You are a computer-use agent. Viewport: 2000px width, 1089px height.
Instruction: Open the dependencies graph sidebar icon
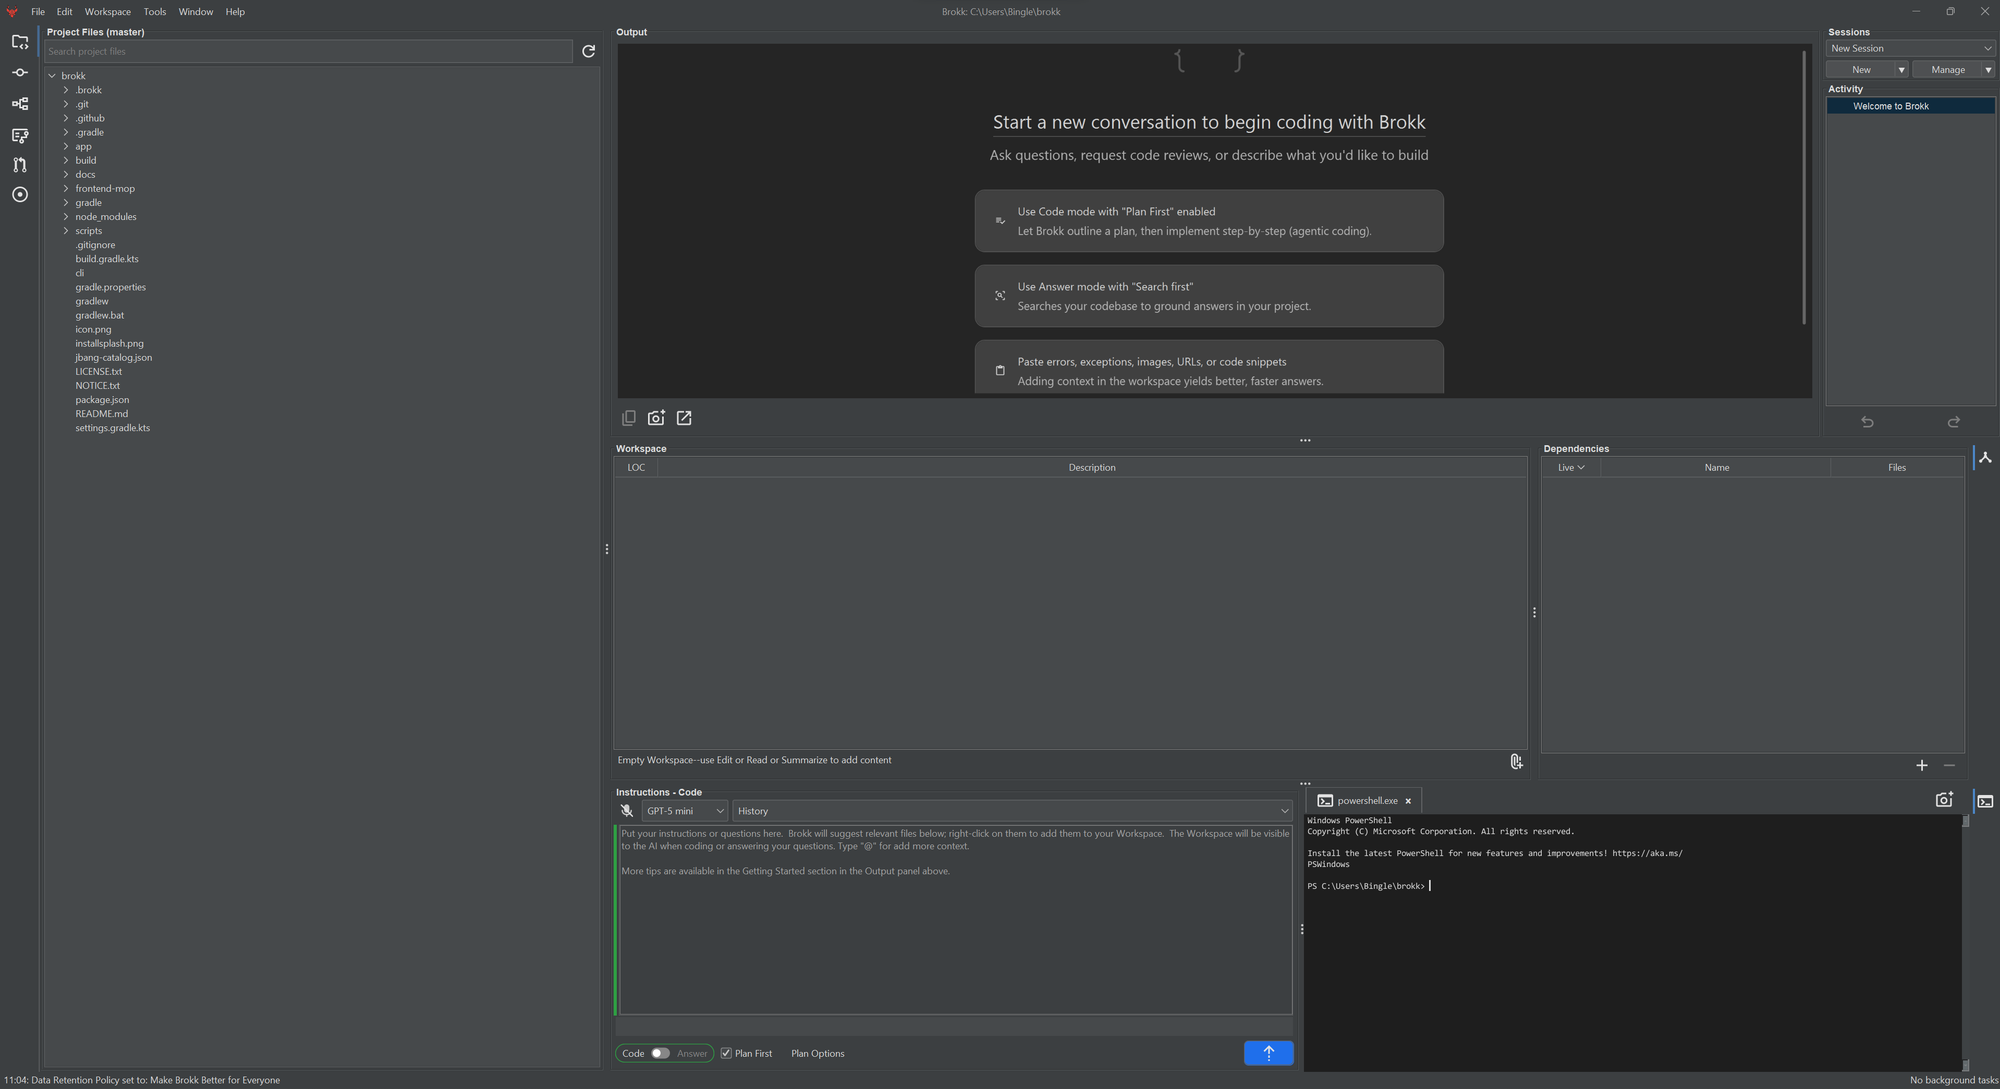19,103
